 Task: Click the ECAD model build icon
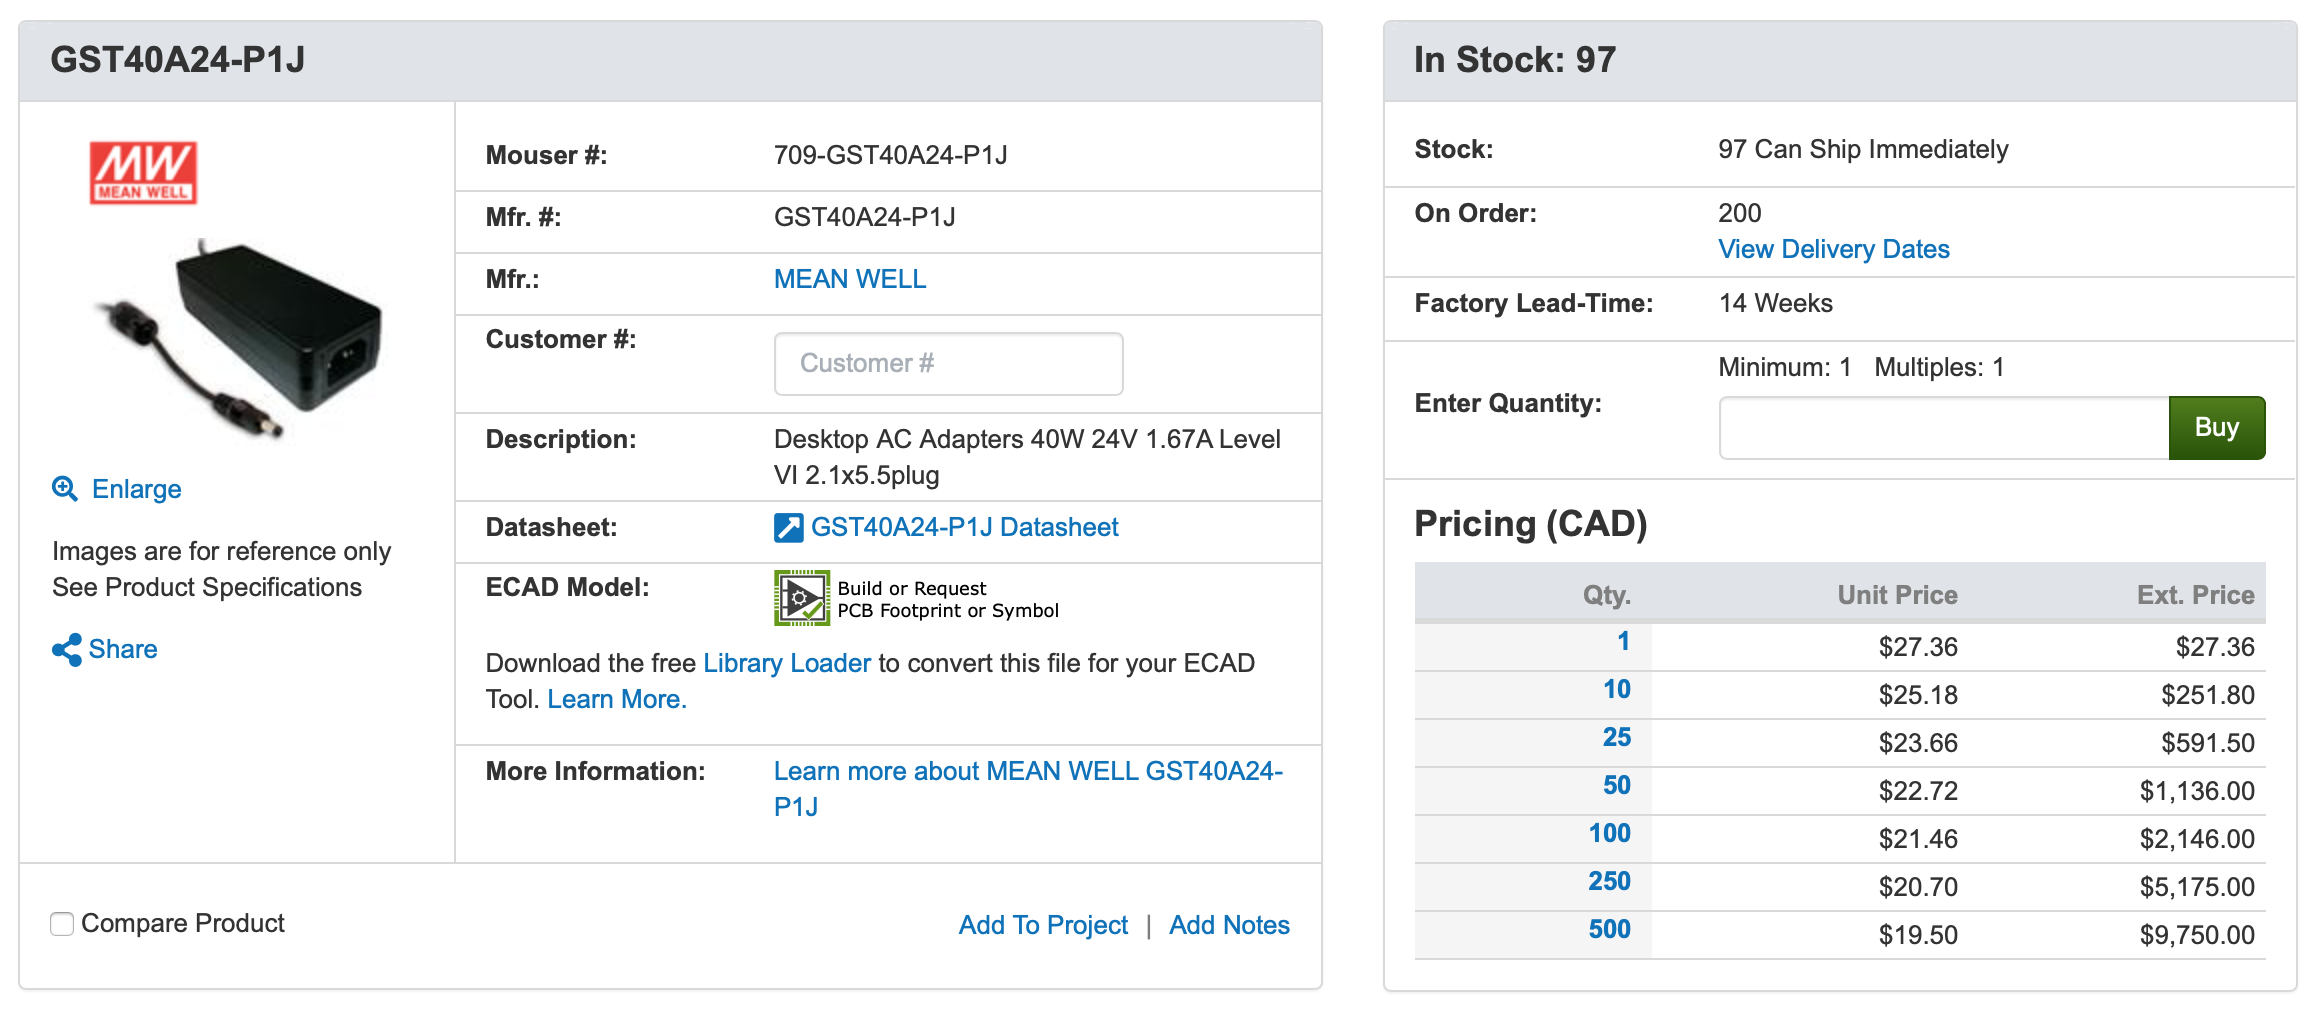click(802, 598)
